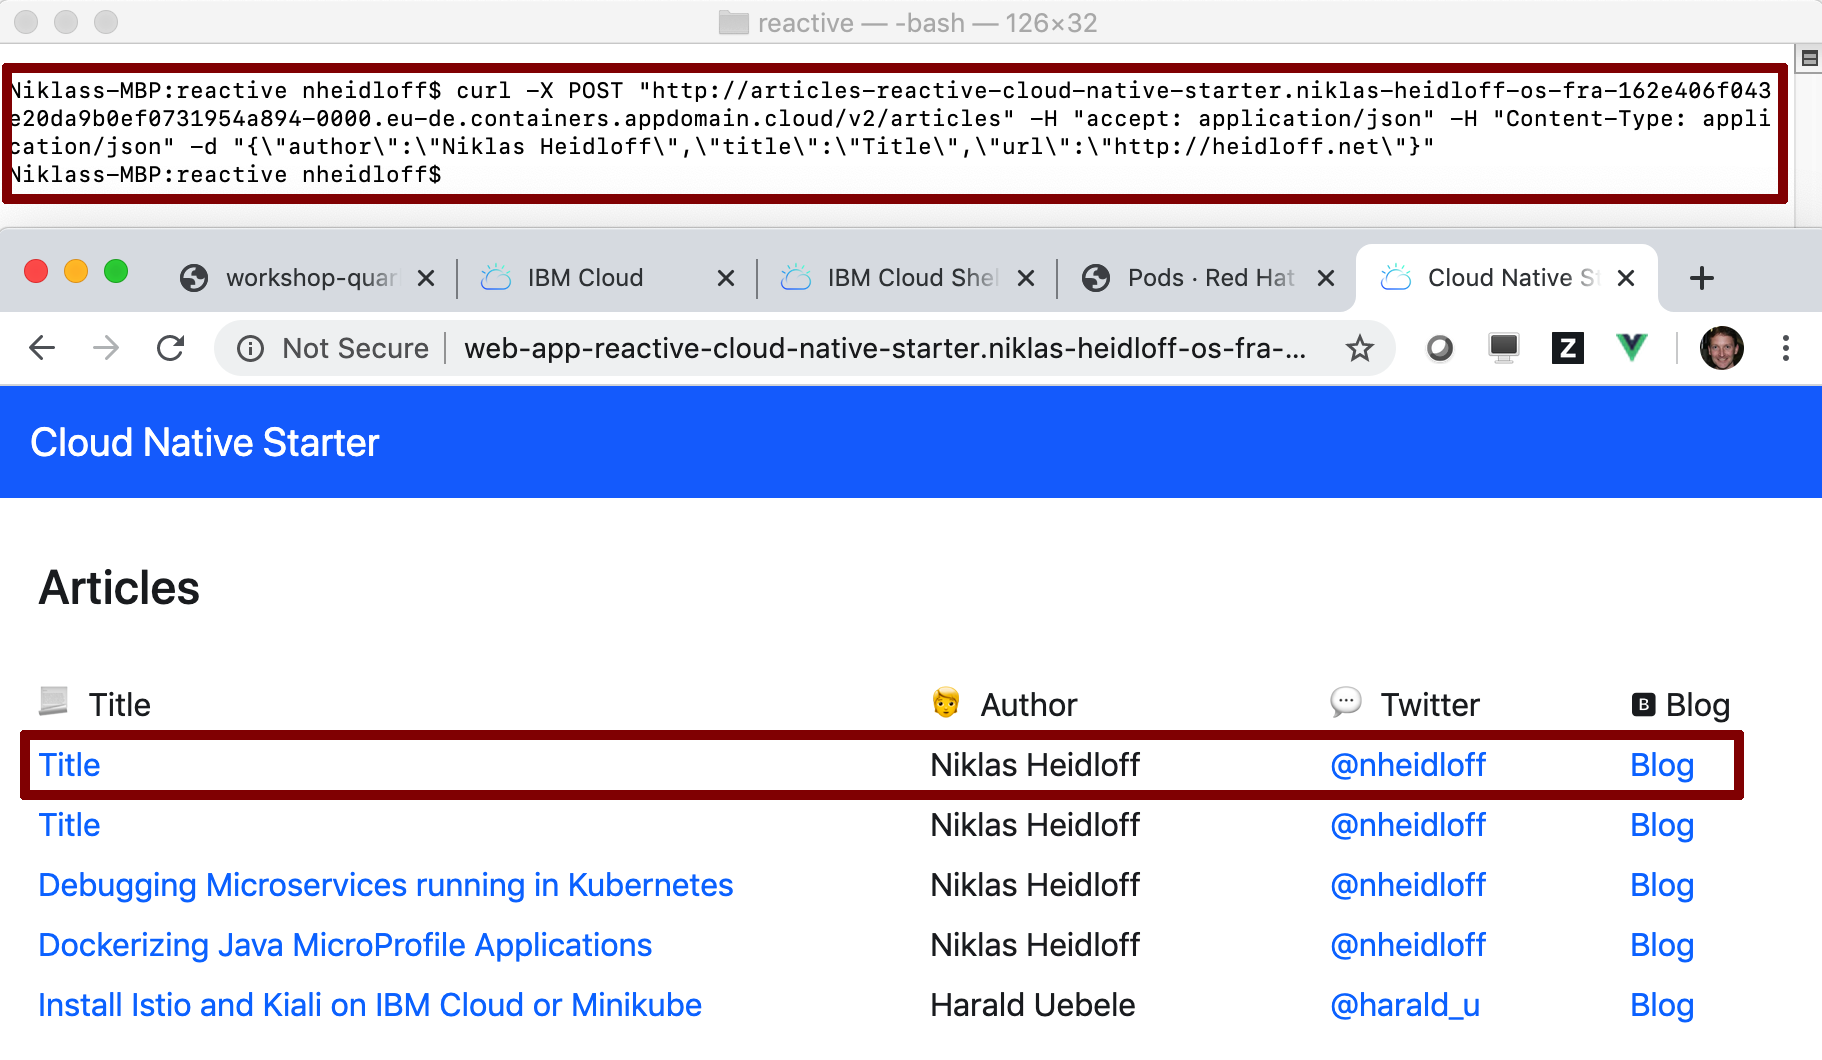This screenshot has width=1822, height=1060.
Task: Click the Blog column header
Action: click(x=1697, y=705)
